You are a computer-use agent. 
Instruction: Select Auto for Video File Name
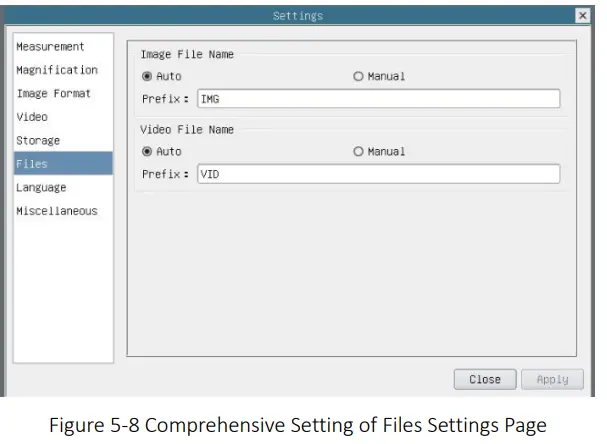pyautogui.click(x=147, y=152)
